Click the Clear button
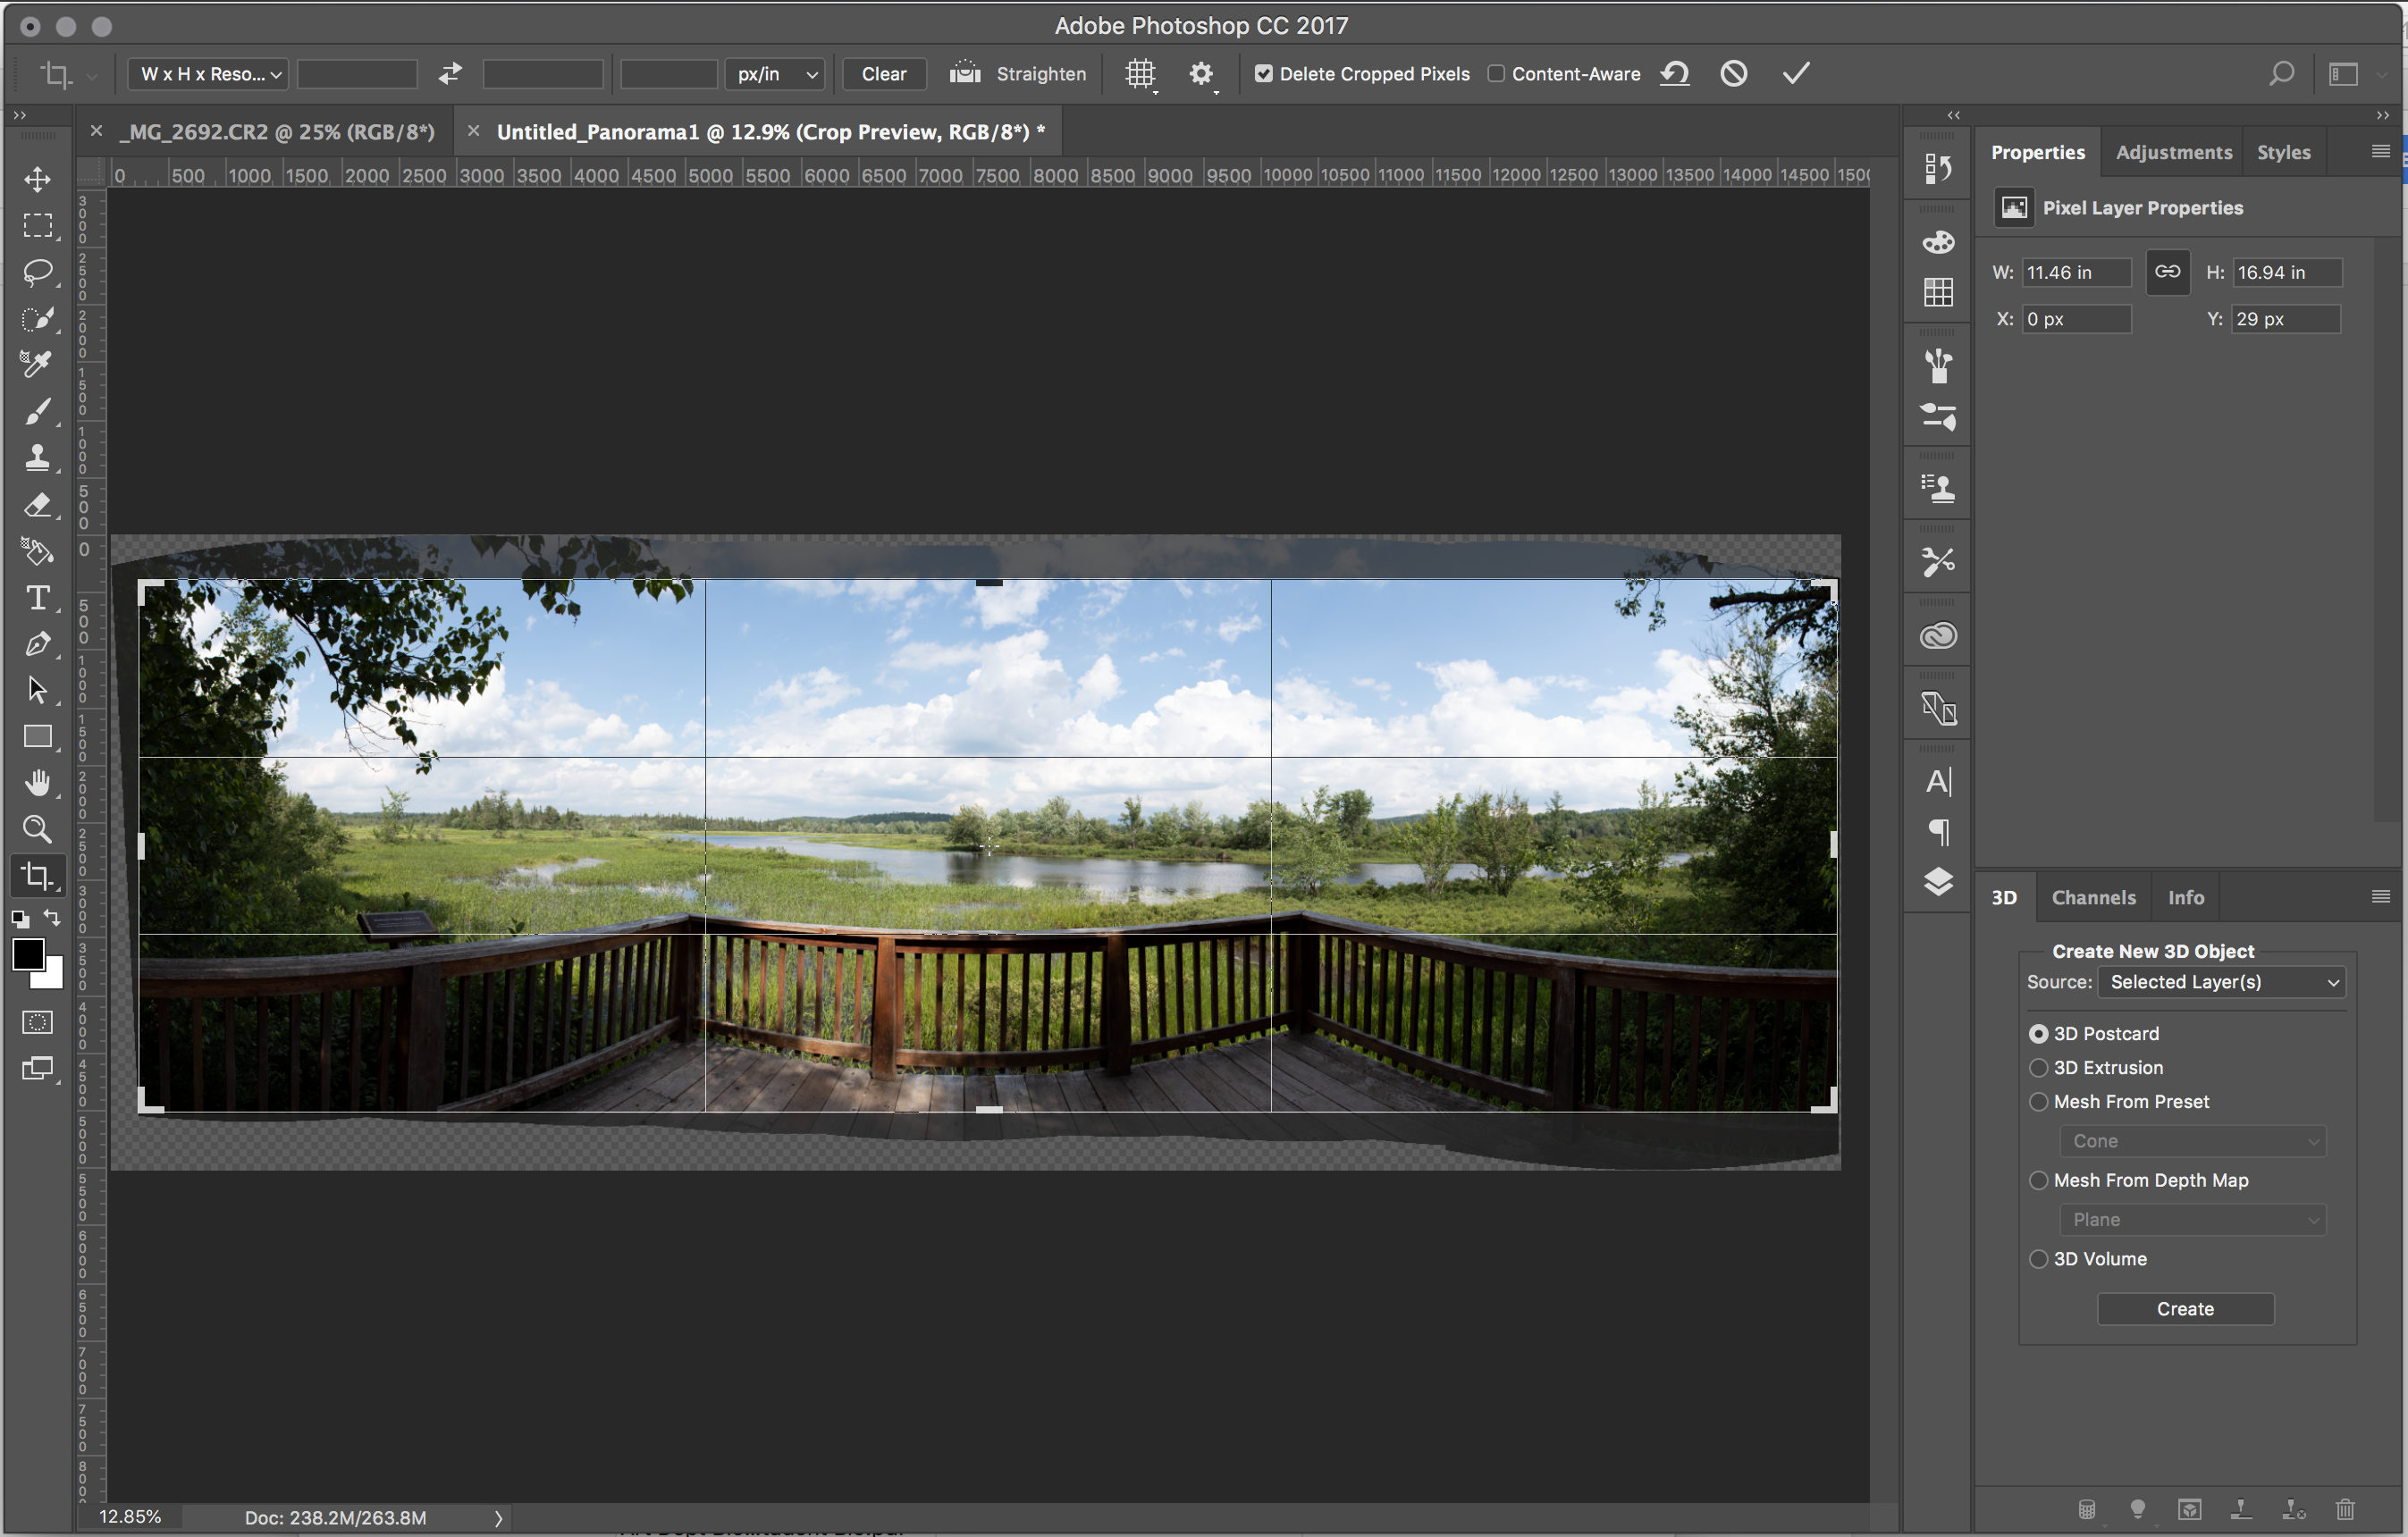 point(884,74)
